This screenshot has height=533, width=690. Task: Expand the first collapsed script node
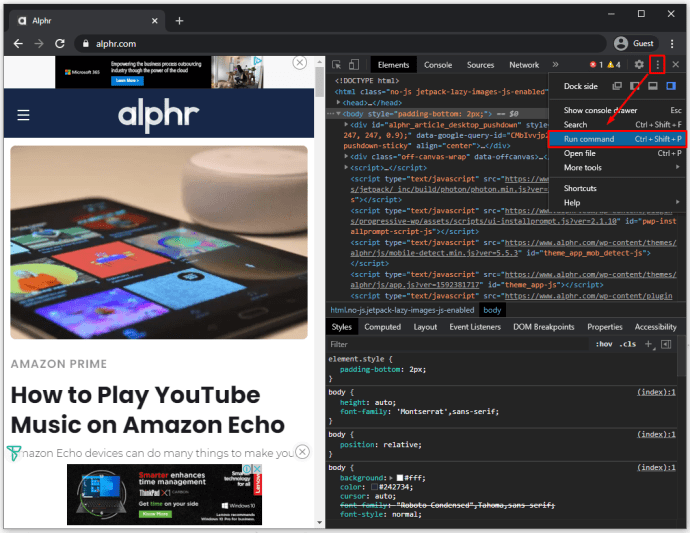tap(346, 167)
